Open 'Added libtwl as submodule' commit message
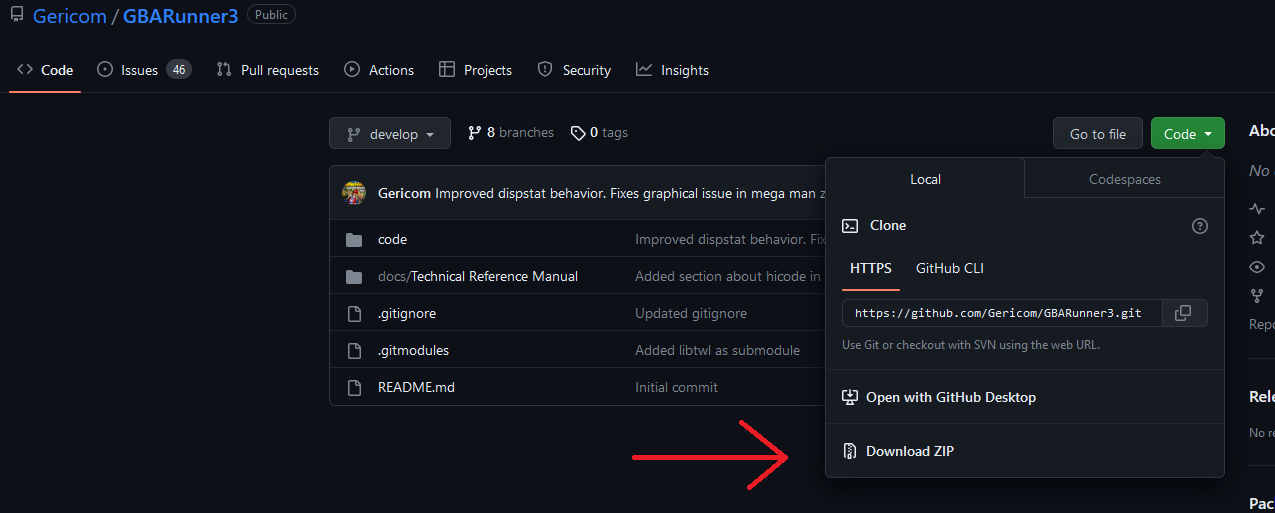The height and width of the screenshot is (513, 1275). 718,351
